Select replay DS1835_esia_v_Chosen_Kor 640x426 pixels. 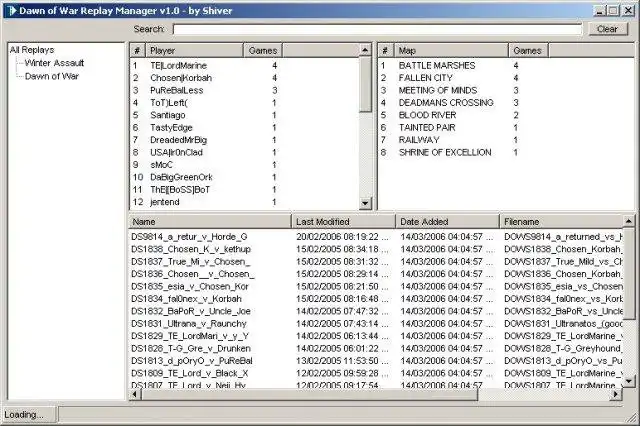[190, 286]
